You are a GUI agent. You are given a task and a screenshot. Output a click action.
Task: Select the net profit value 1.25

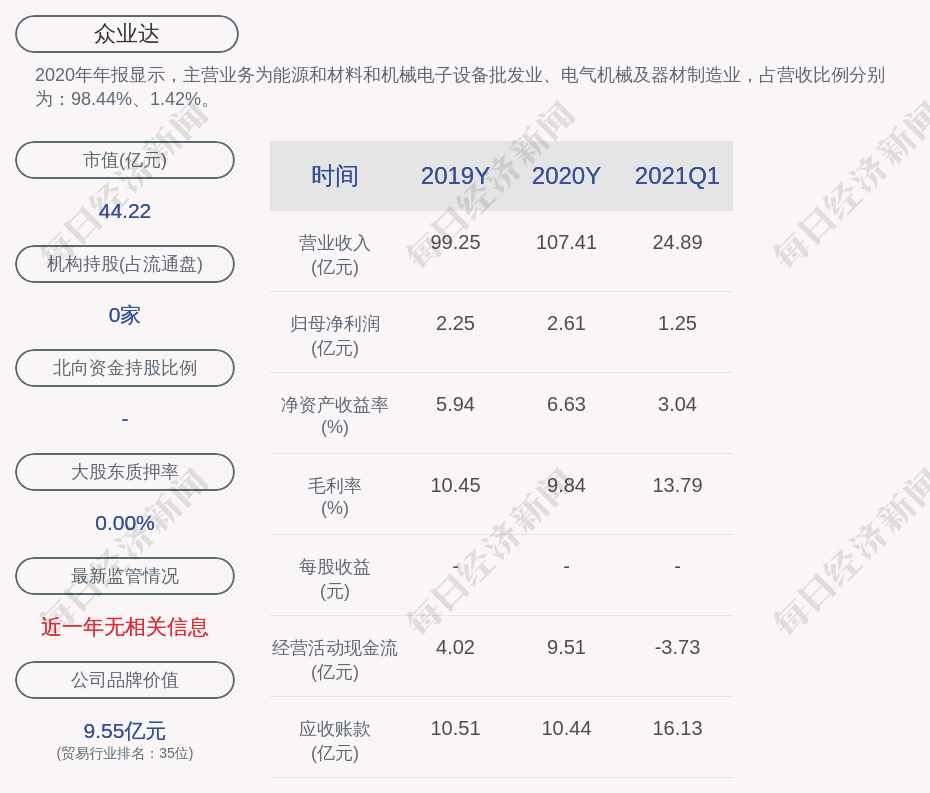coord(677,323)
